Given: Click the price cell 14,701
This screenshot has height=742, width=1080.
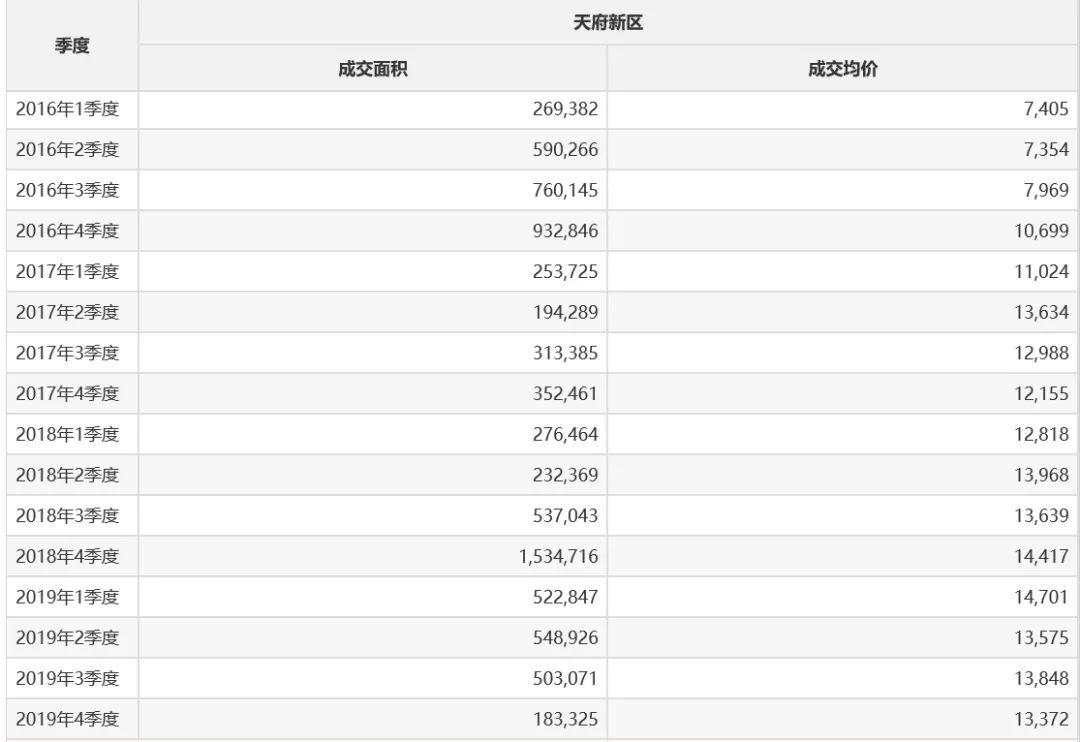Looking at the screenshot, I should pos(1041,597).
